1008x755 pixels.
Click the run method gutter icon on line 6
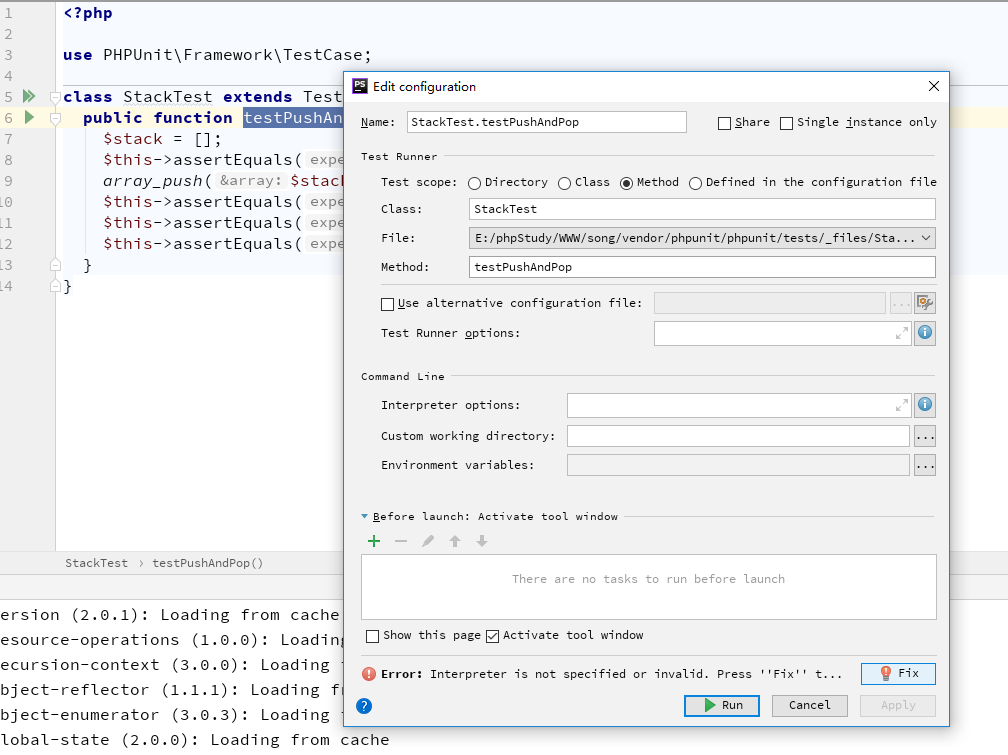[x=29, y=117]
